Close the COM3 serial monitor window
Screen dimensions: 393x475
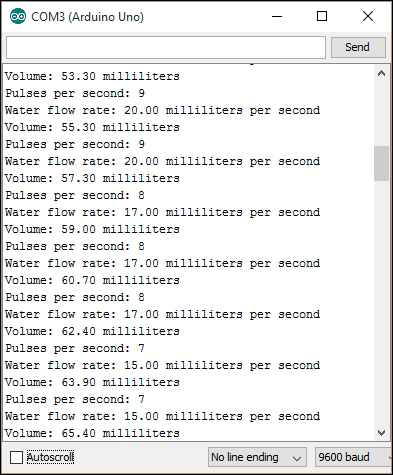[368, 16]
